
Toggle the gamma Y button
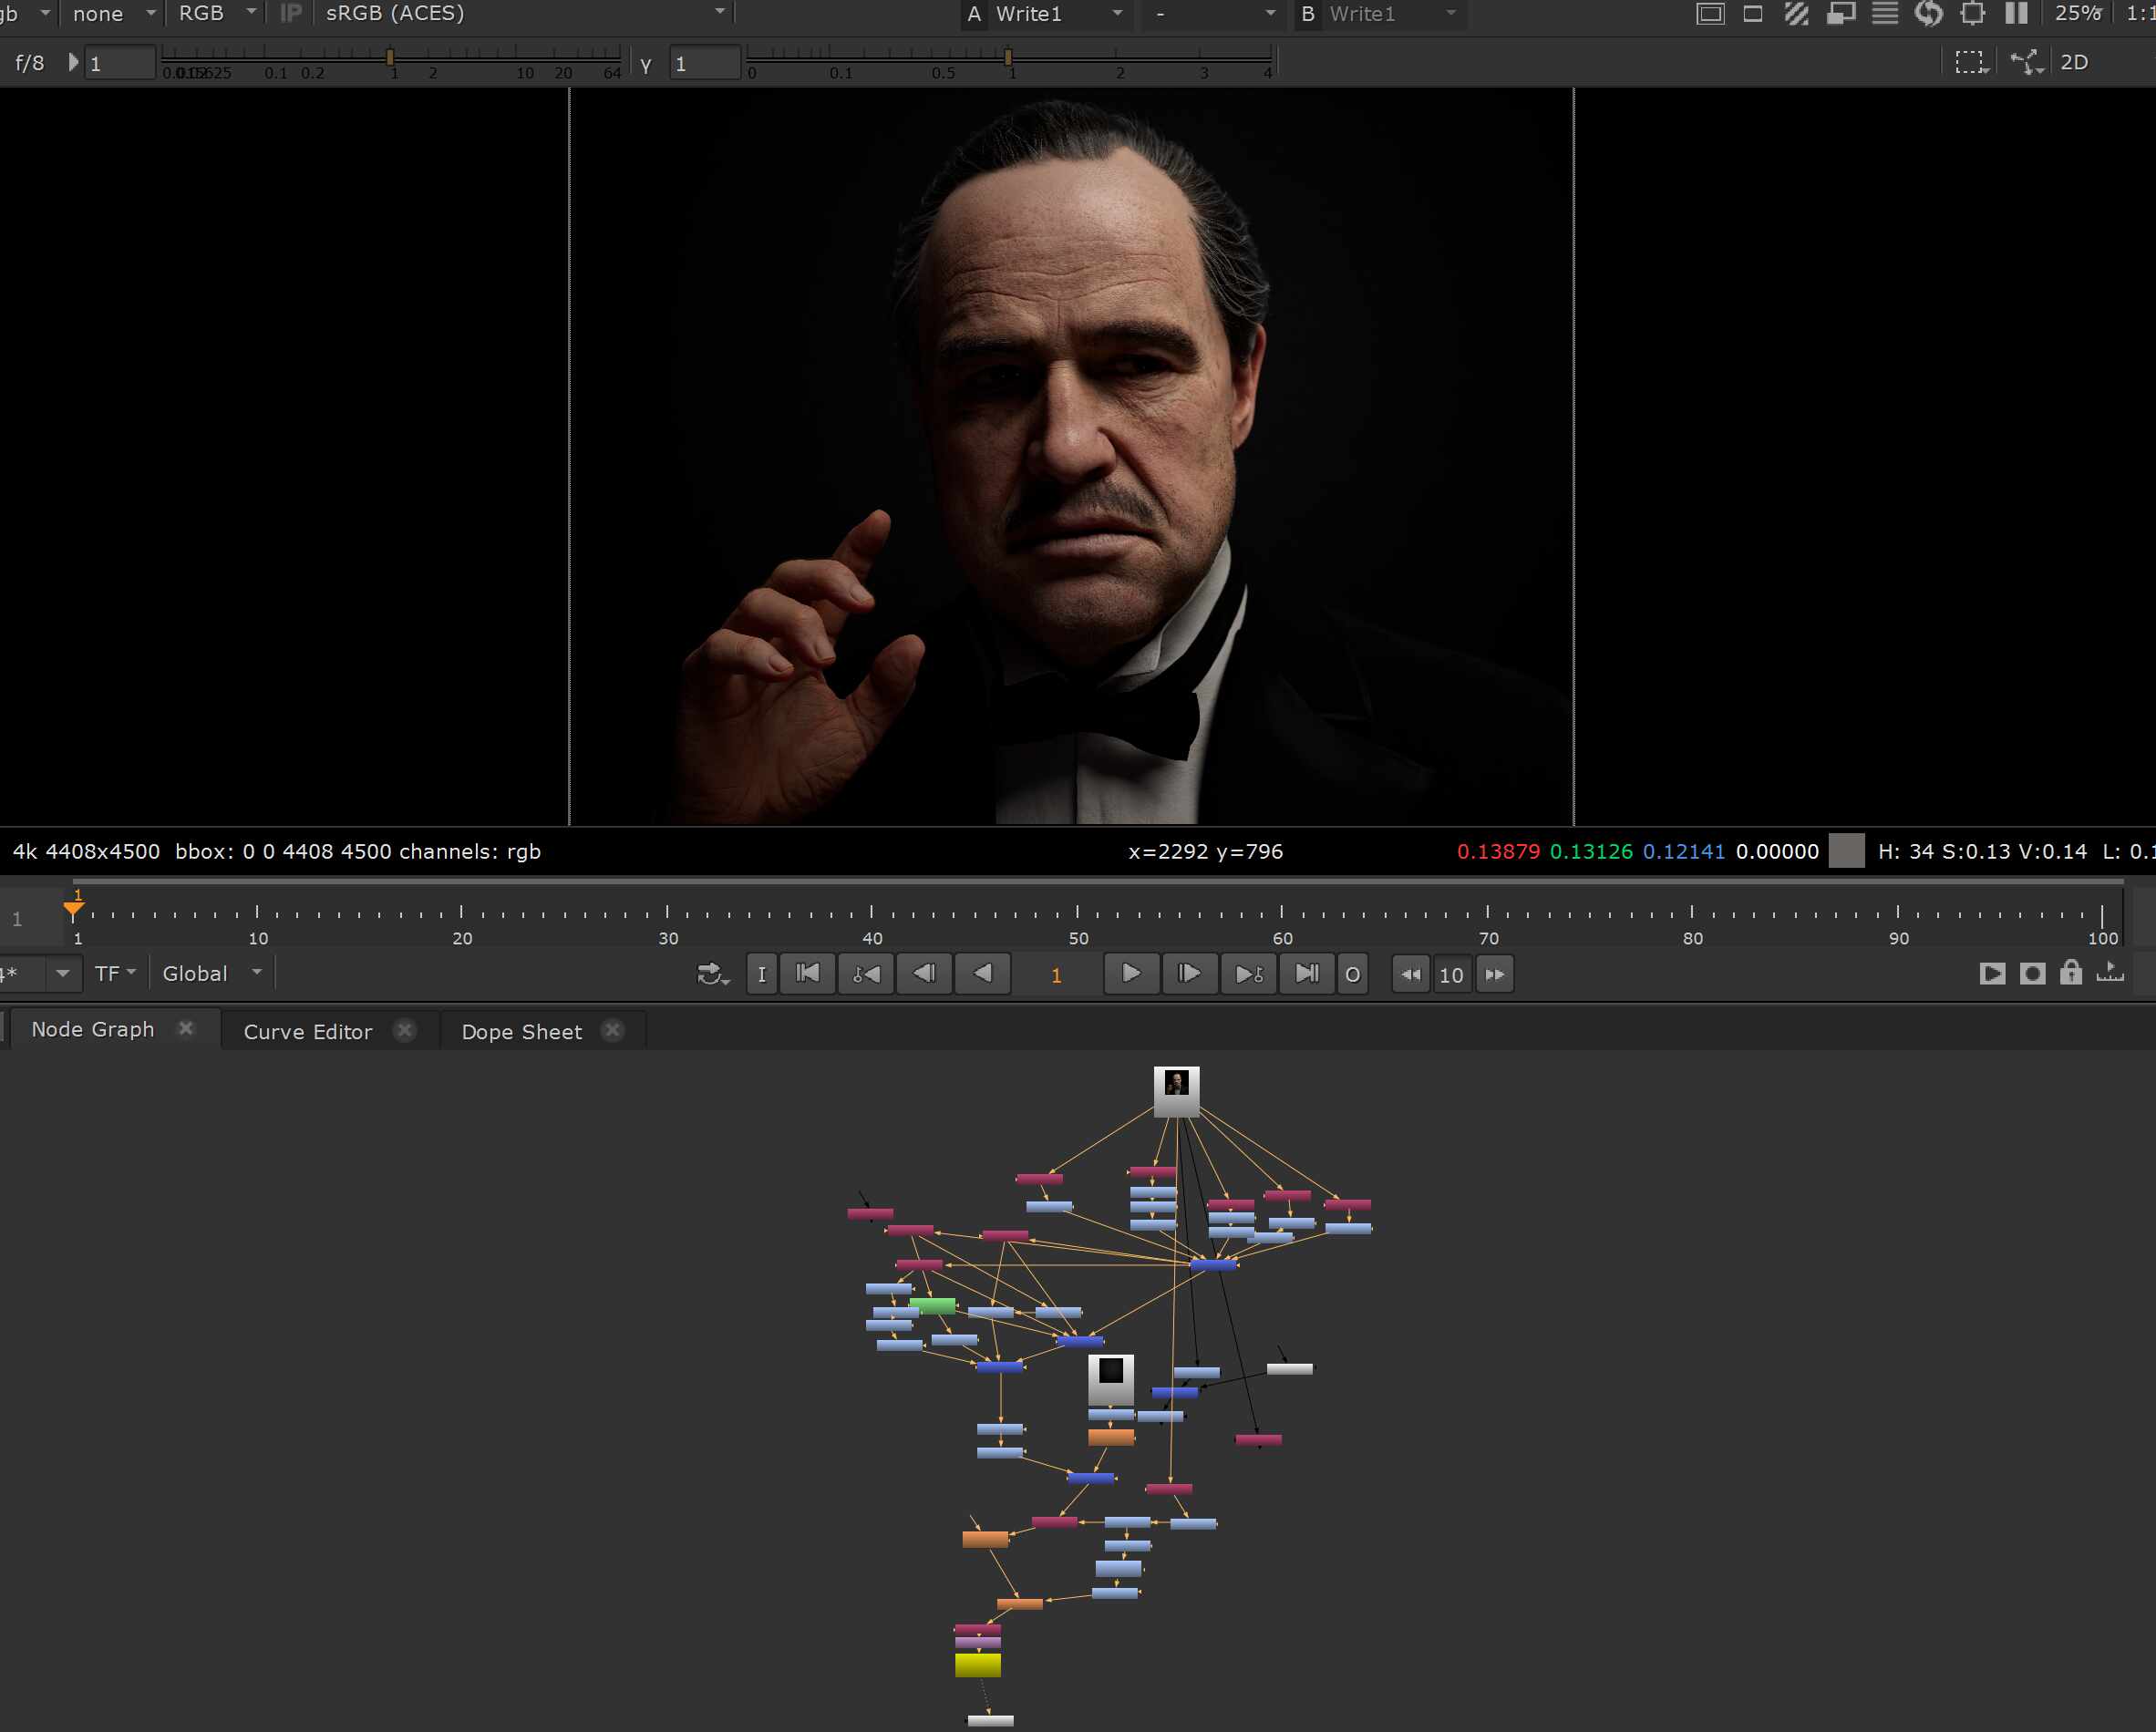(x=646, y=64)
